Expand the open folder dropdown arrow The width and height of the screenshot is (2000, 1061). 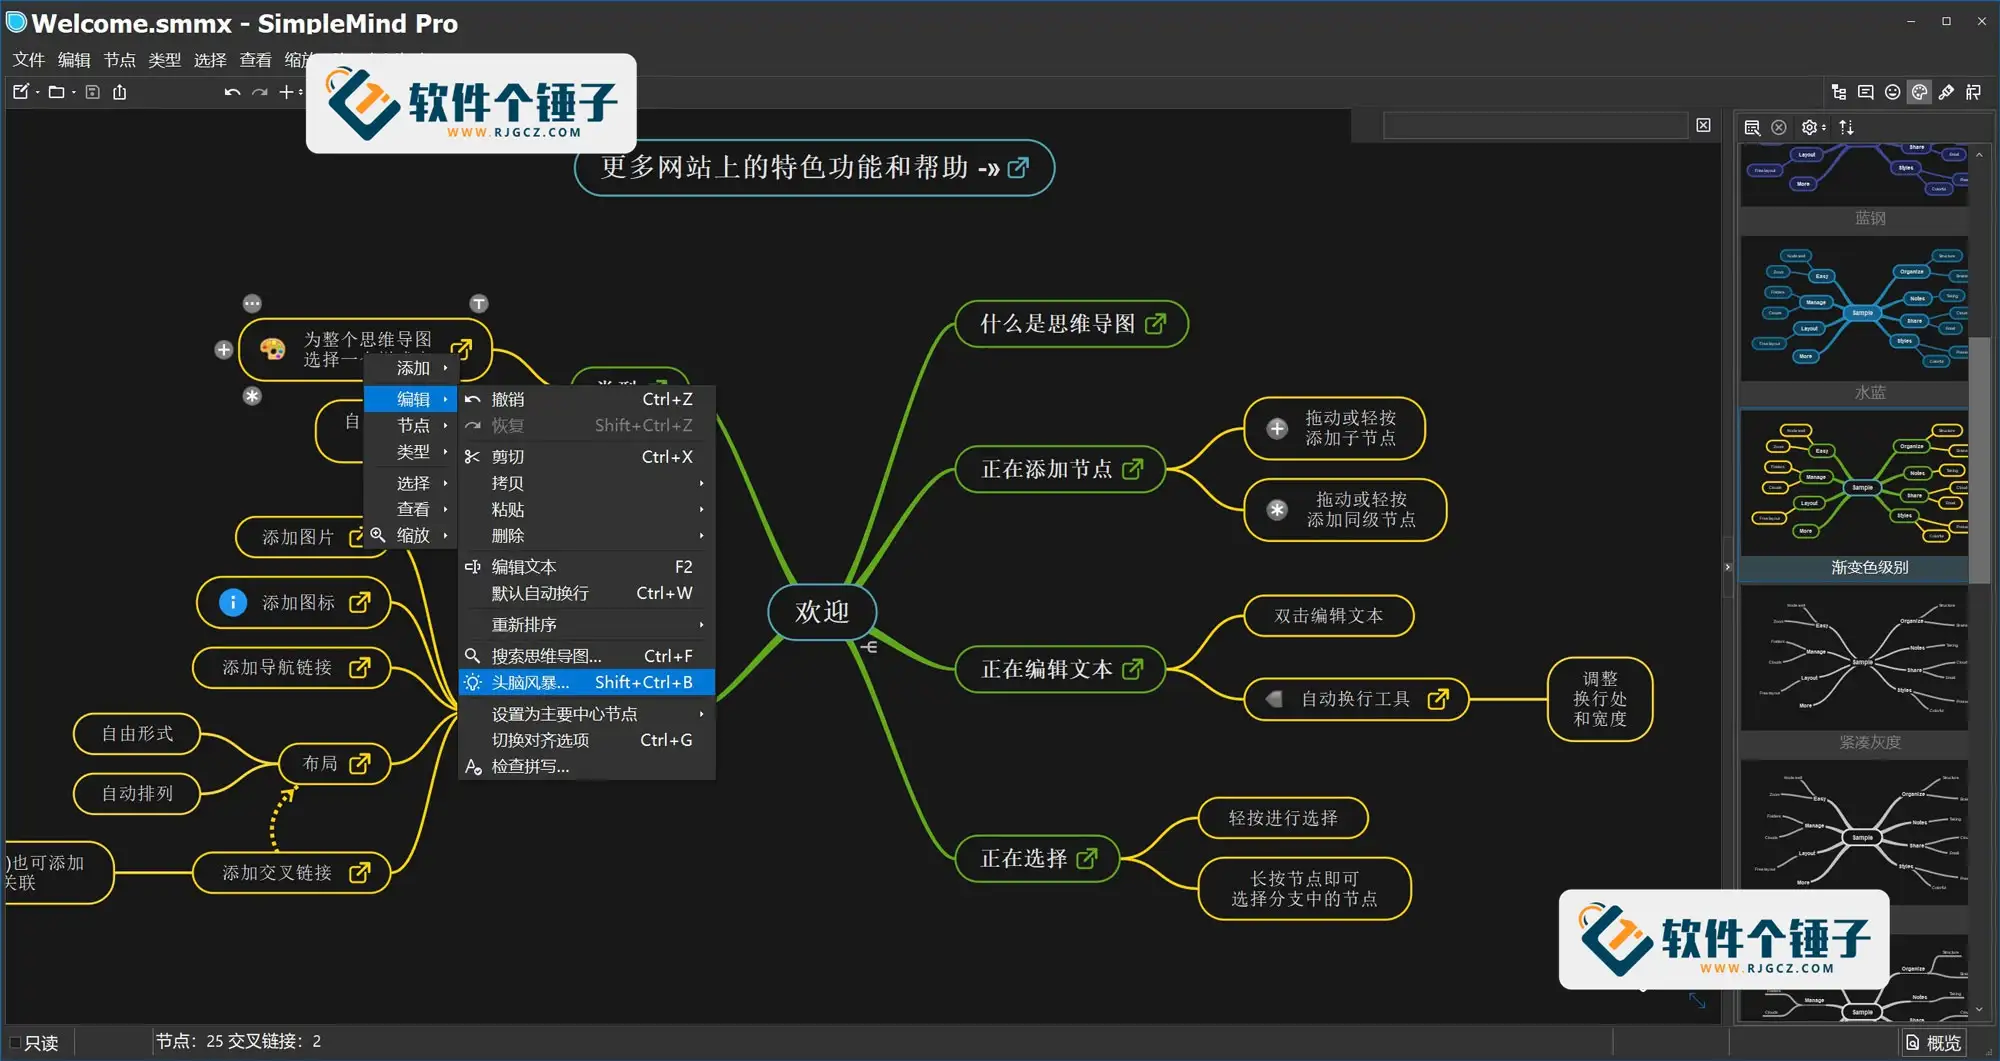pos(74,93)
